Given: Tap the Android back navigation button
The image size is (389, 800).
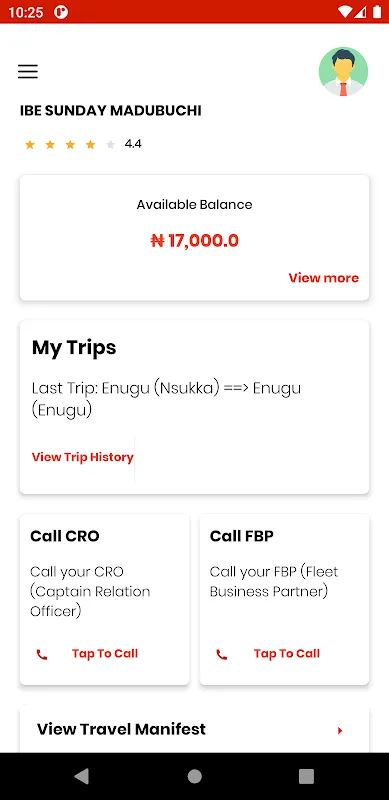Looking at the screenshot, I should pos(82,776).
